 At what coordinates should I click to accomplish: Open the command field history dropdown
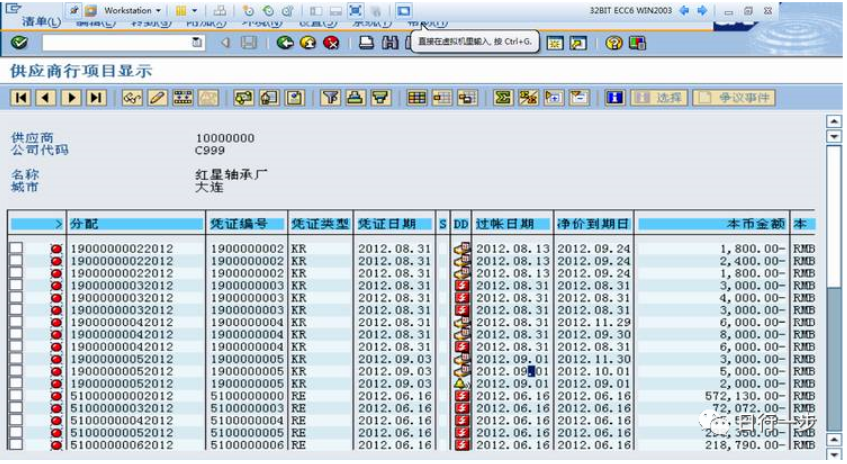point(197,43)
